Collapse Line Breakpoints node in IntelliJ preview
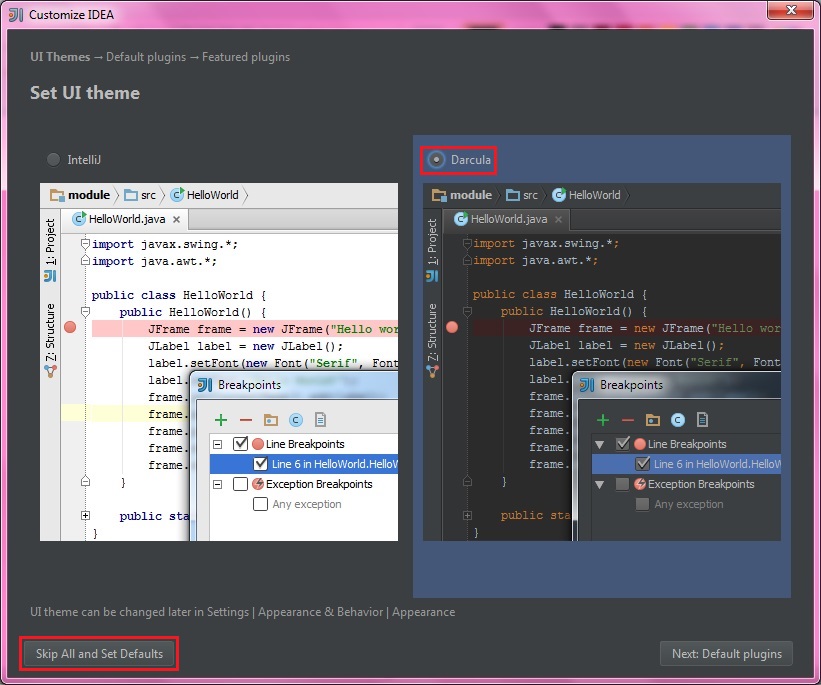Screen dimensions: 821x685 [217, 445]
